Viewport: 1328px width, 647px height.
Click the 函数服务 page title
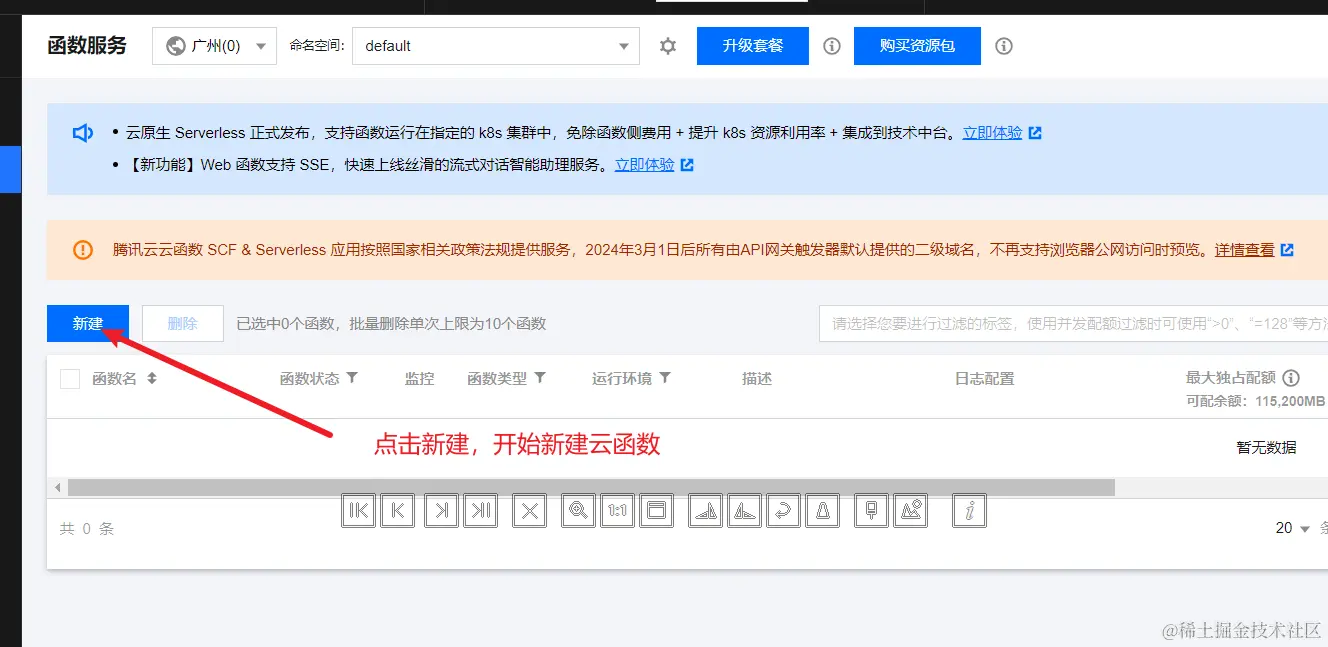[87, 45]
